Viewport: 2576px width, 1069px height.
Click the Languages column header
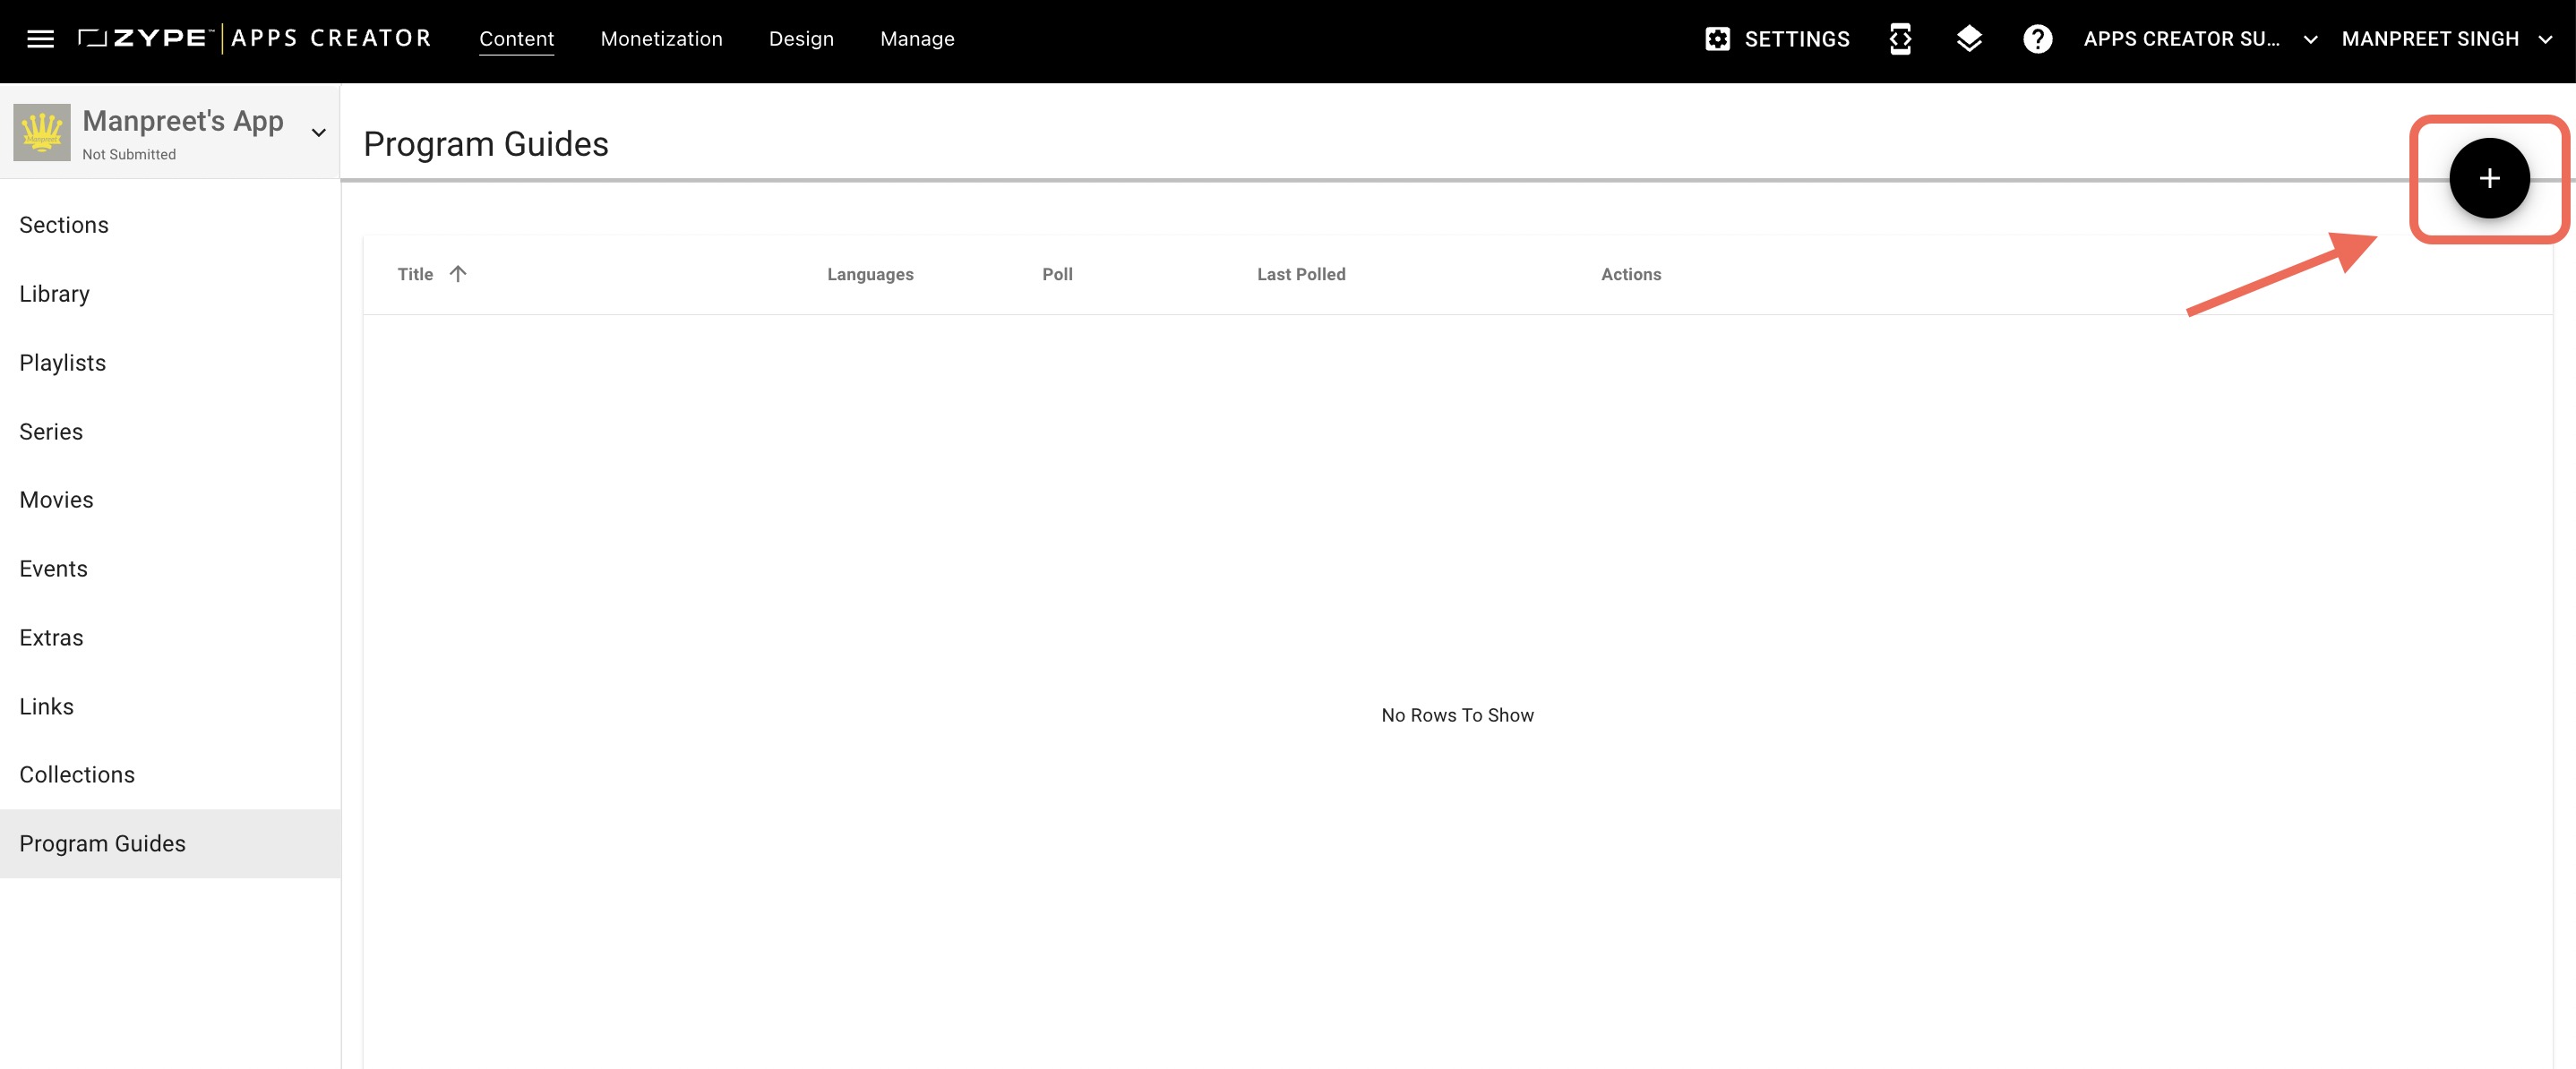(x=870, y=274)
